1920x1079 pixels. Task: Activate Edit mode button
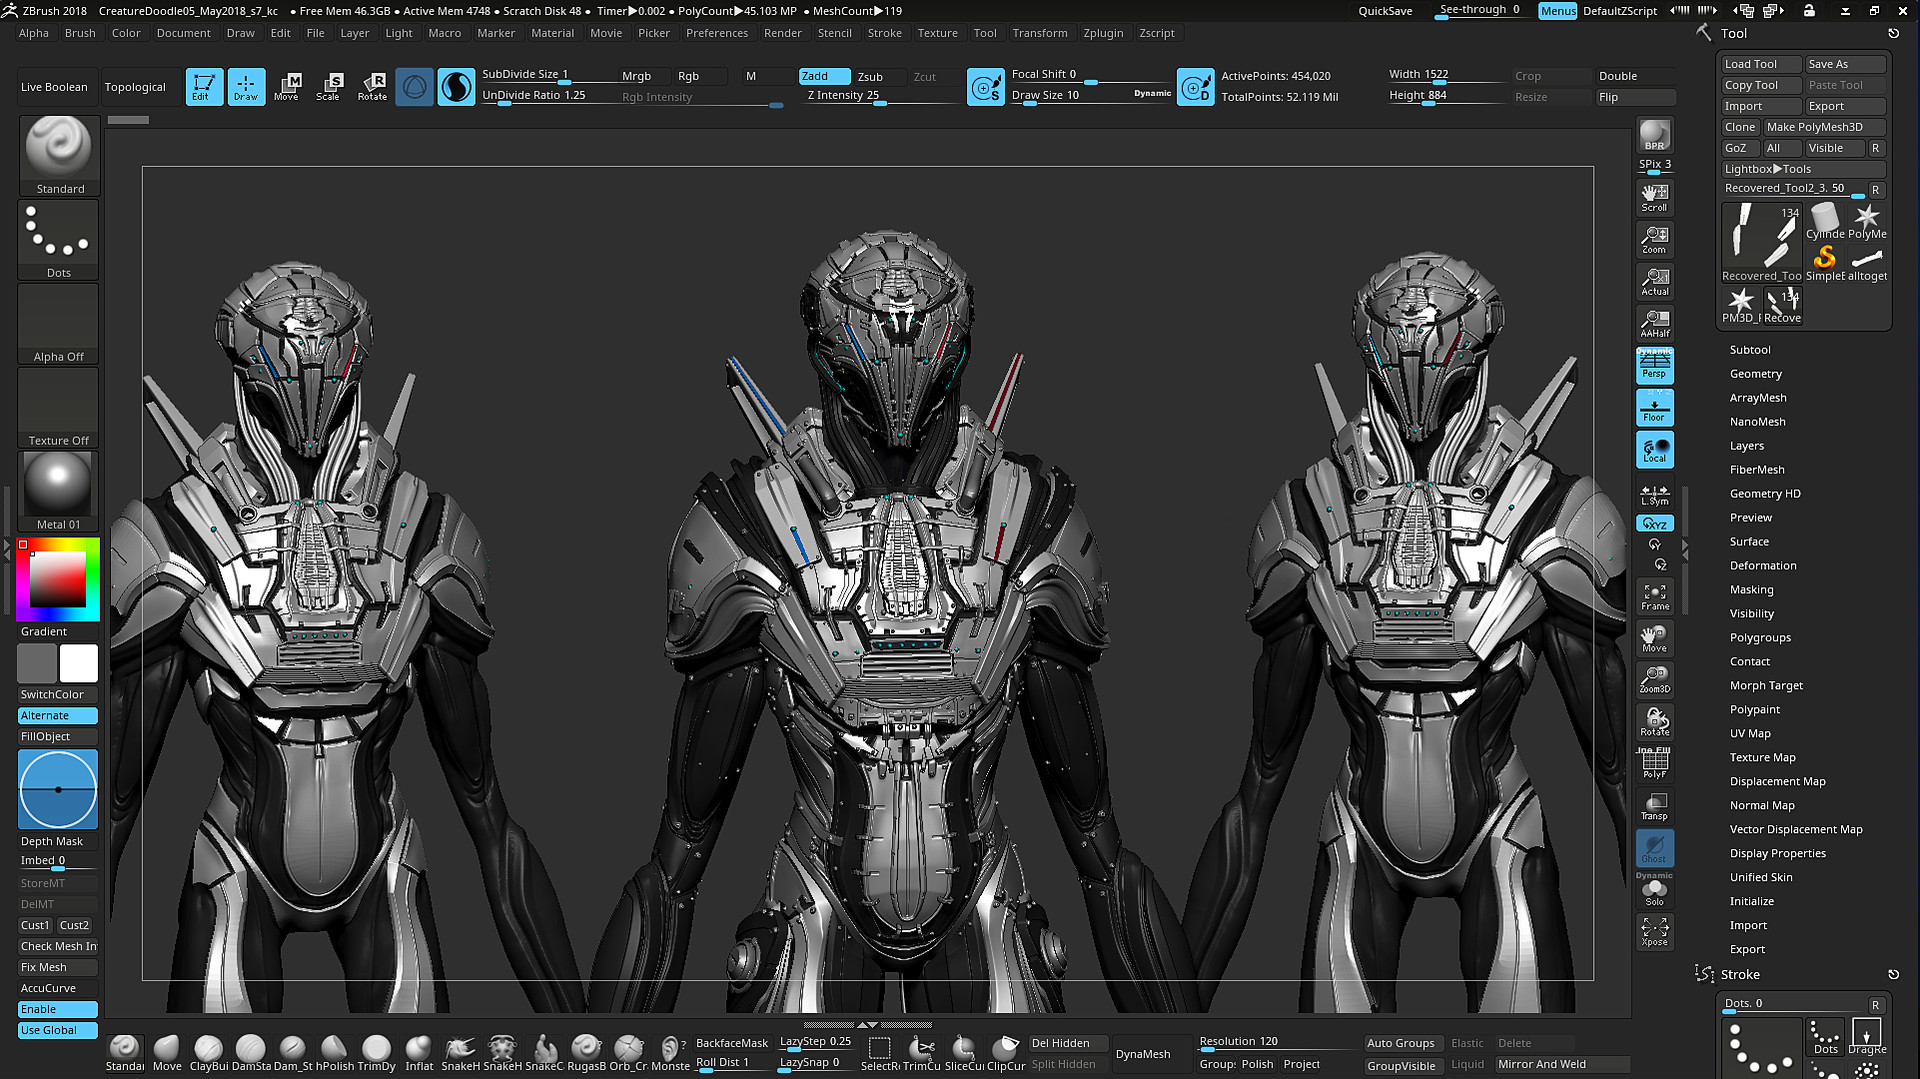[204, 87]
